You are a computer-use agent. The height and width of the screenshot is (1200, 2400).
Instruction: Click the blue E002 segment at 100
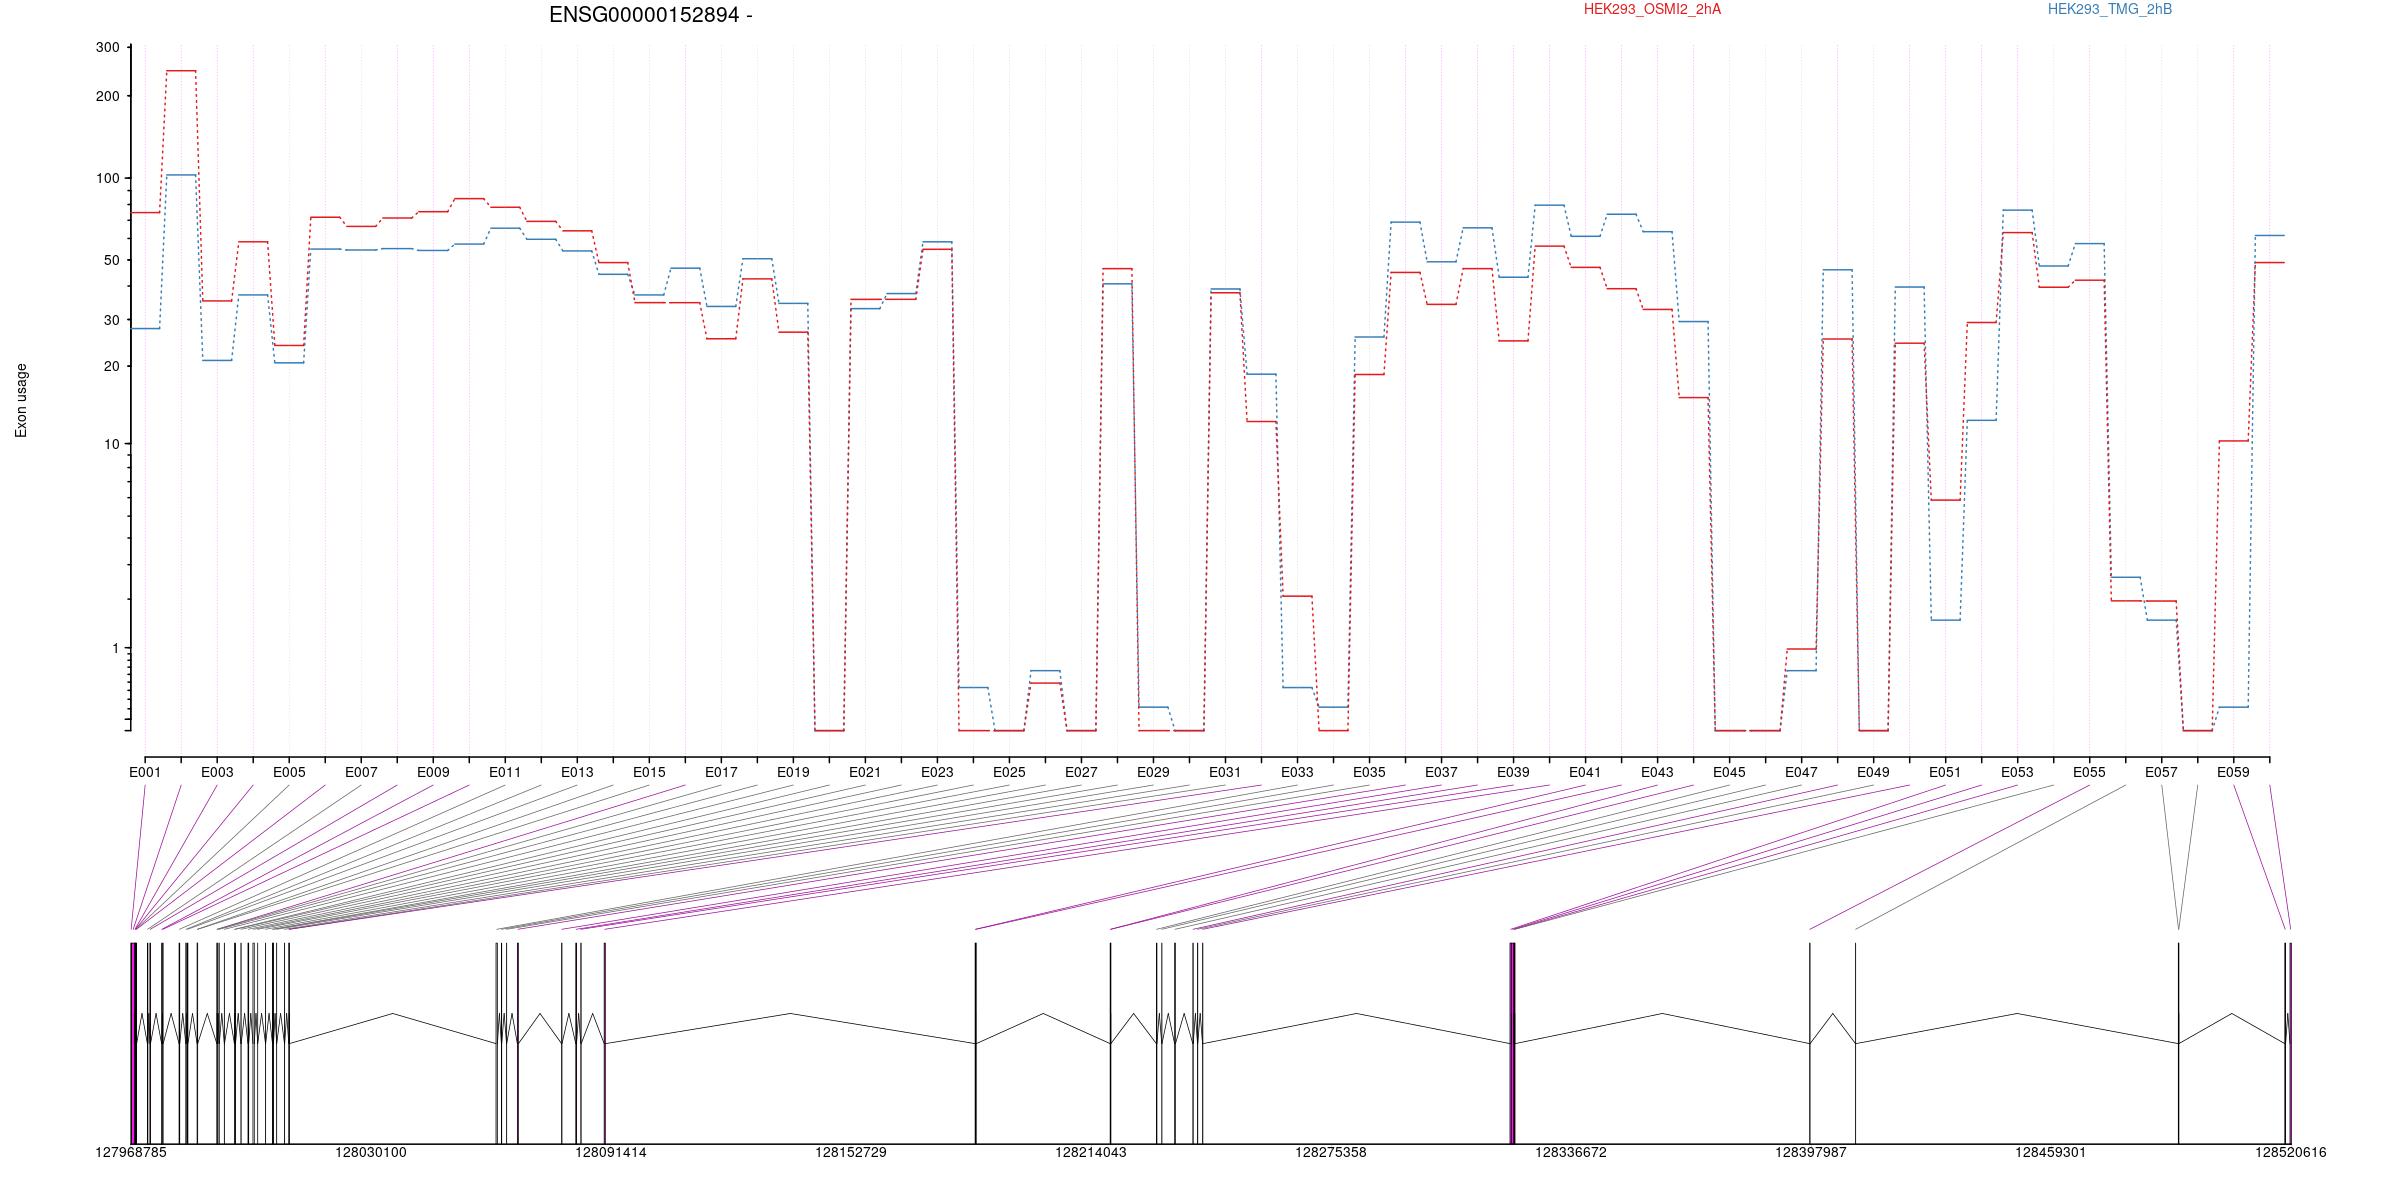181,175
